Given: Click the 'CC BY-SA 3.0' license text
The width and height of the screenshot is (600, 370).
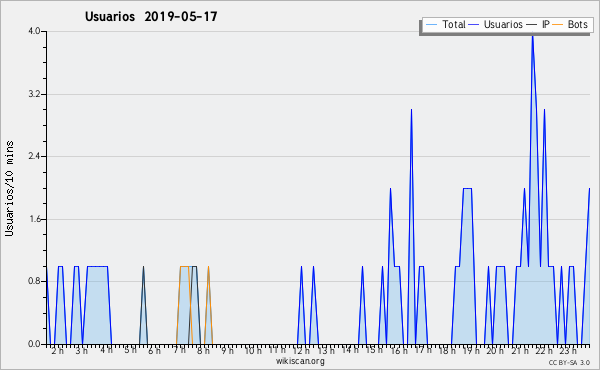Looking at the screenshot, I should click(569, 362).
